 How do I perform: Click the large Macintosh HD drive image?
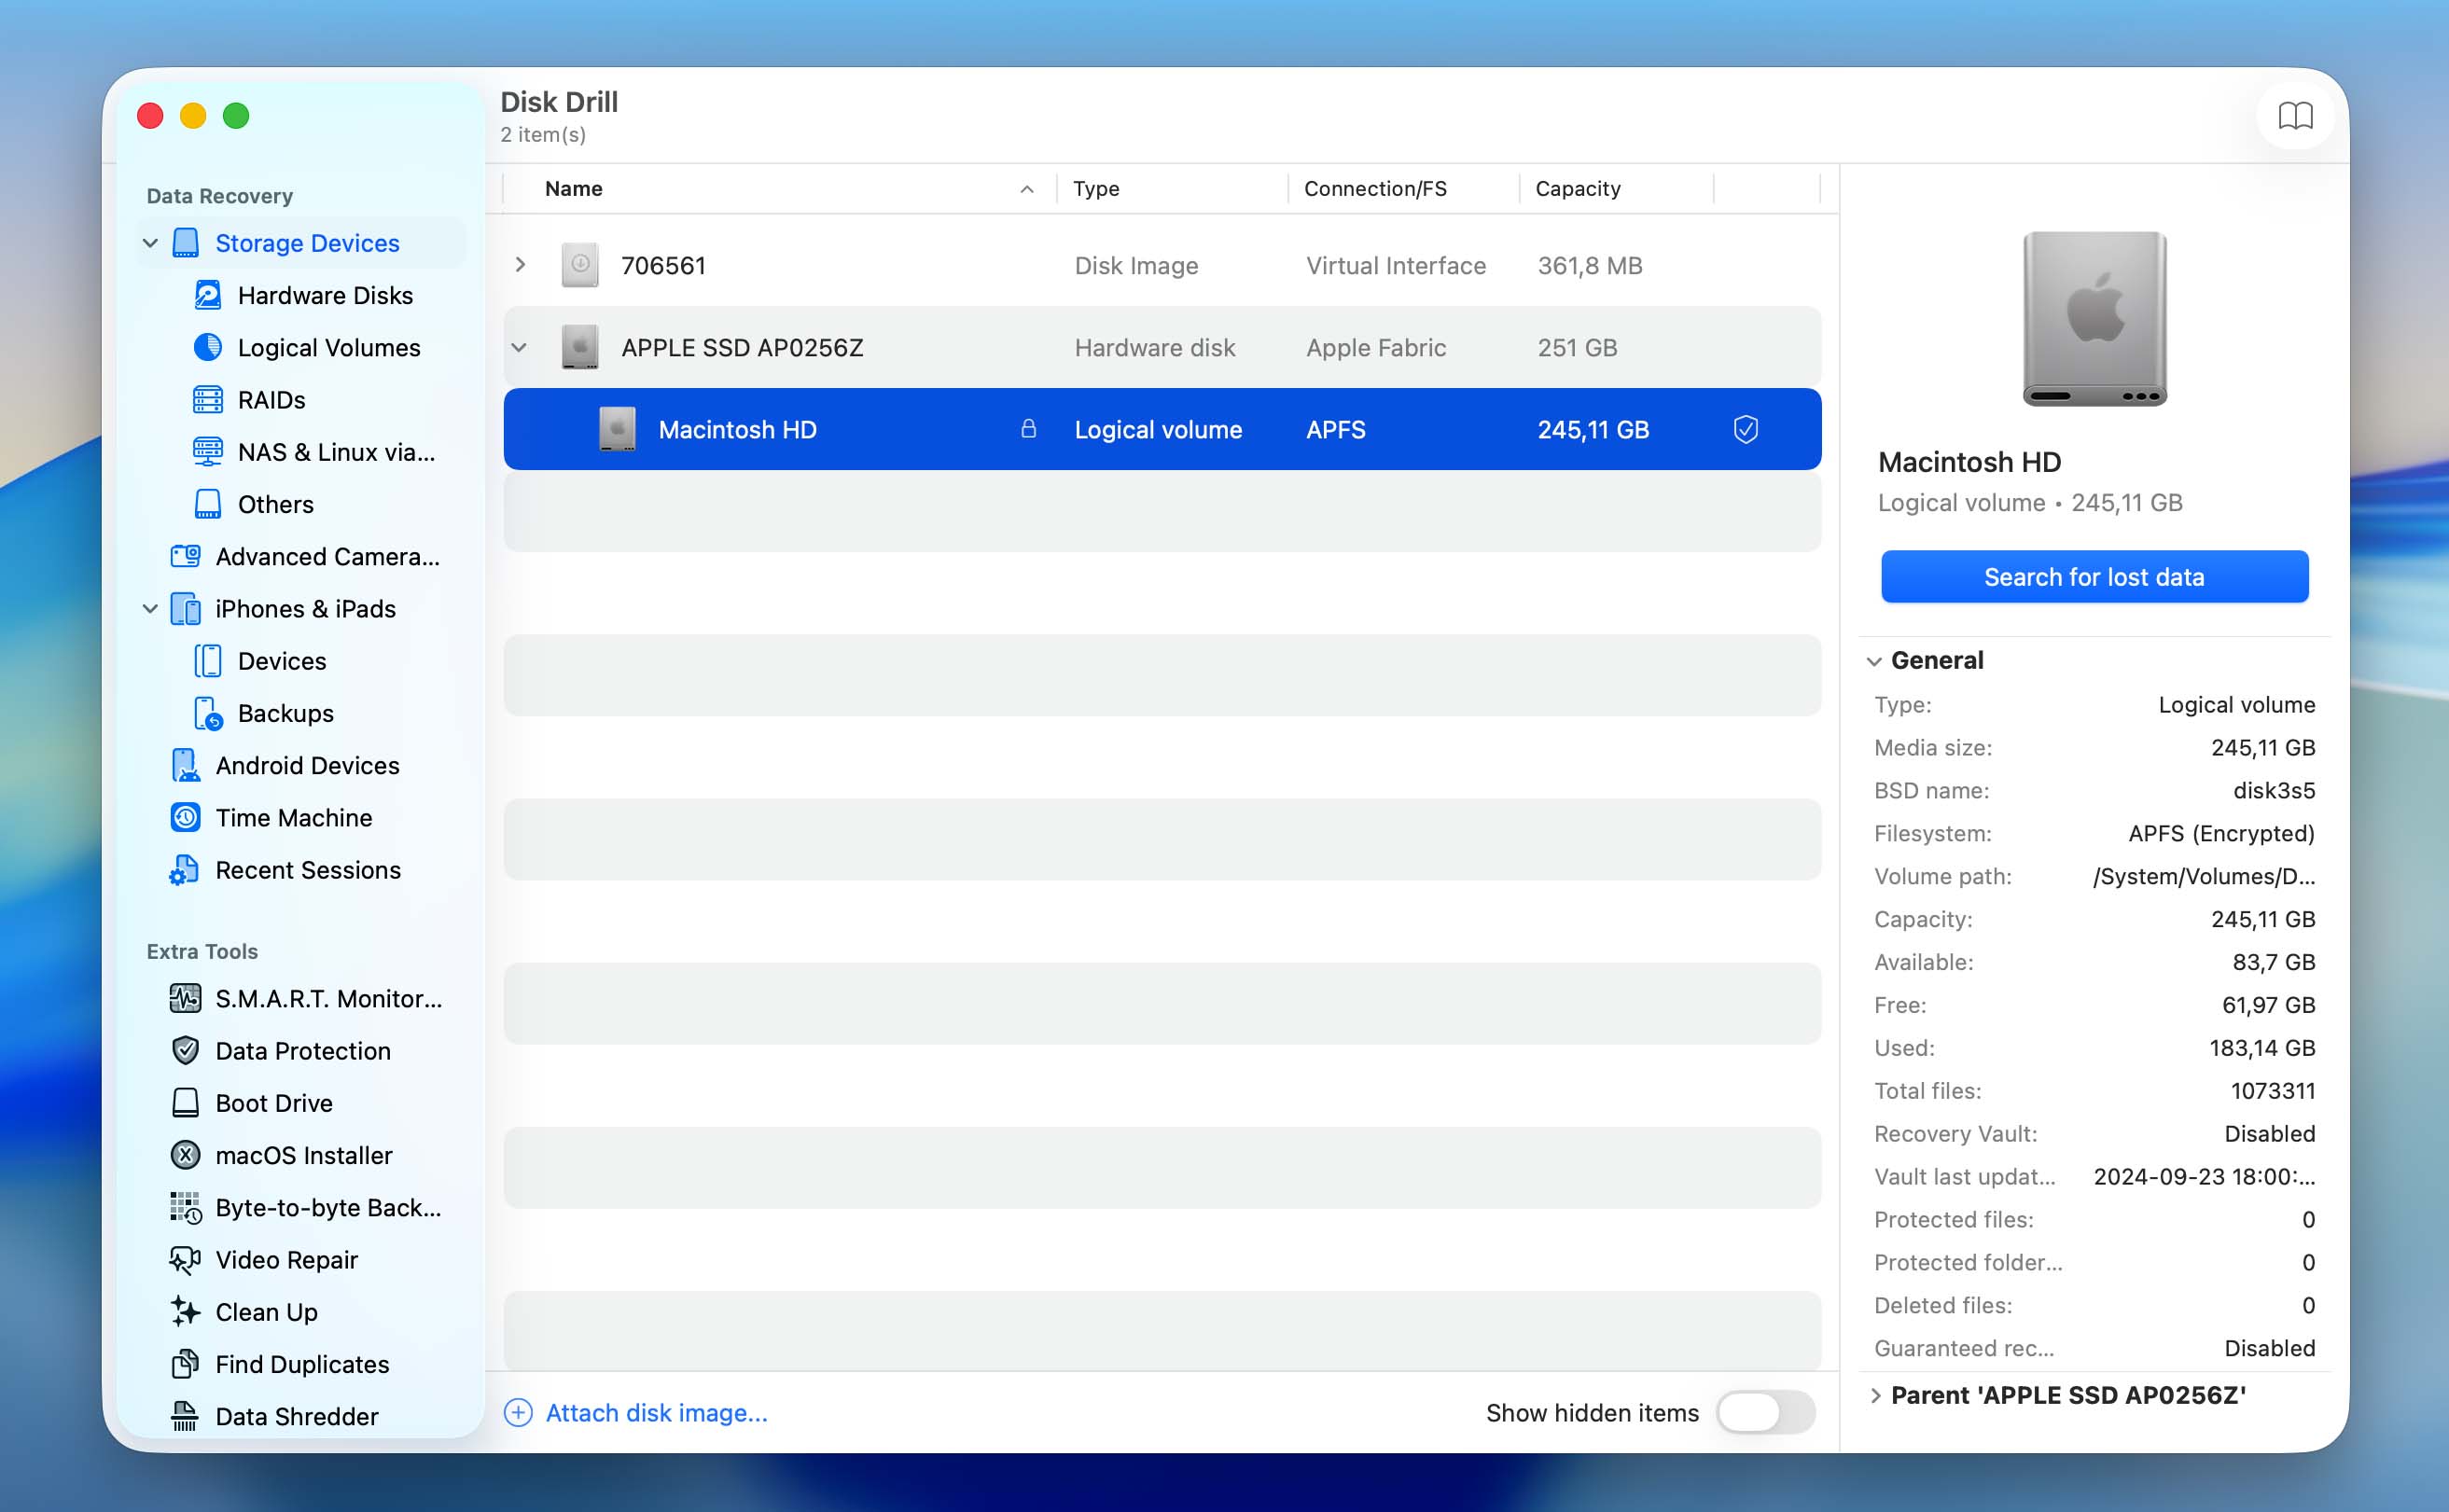[2094, 319]
